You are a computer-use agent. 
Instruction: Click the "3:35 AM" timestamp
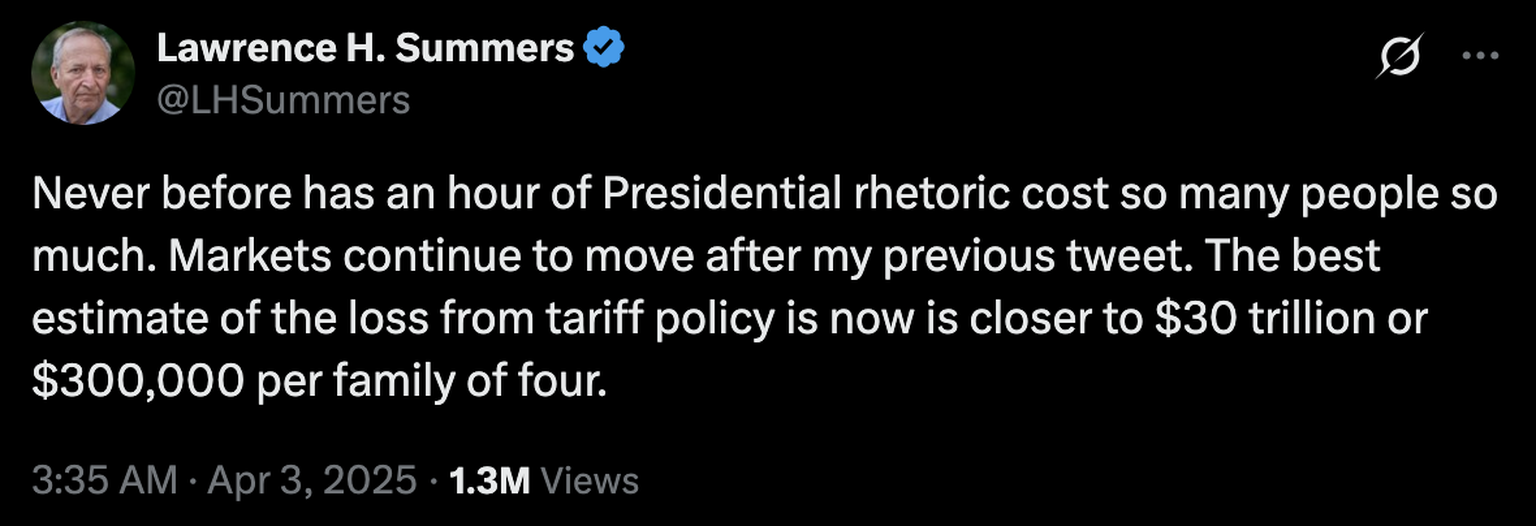tap(104, 480)
